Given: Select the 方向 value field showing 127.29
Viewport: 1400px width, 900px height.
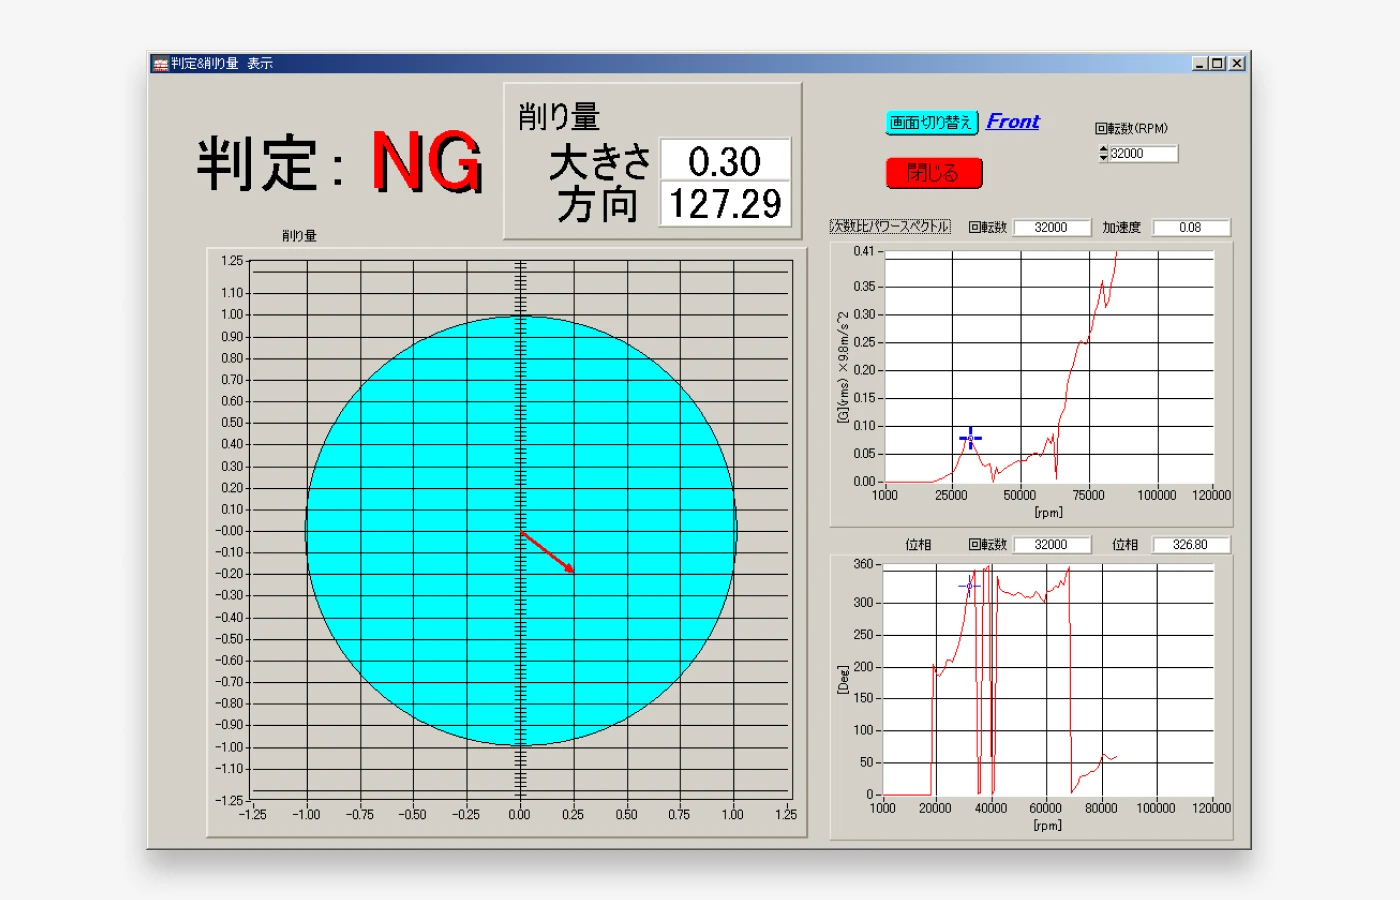Looking at the screenshot, I should pos(725,204).
